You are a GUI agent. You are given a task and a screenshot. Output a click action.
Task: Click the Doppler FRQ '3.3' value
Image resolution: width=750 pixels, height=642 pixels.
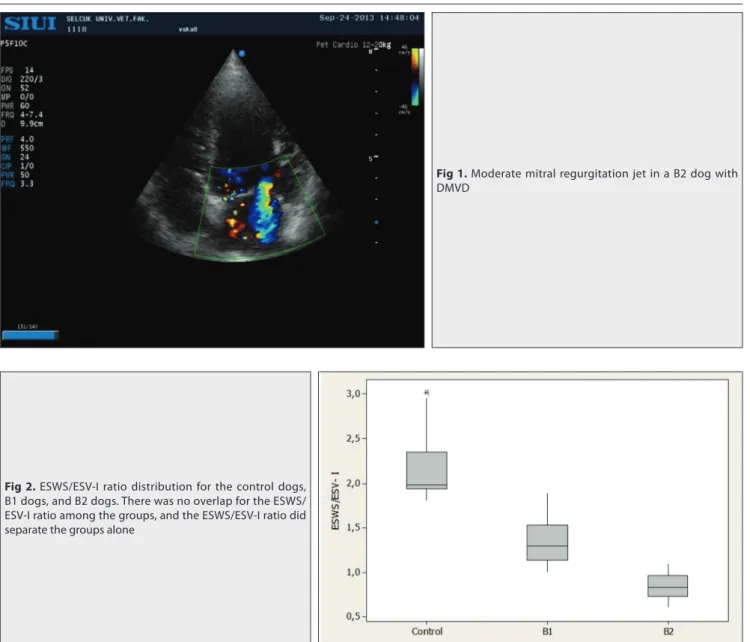[27, 184]
